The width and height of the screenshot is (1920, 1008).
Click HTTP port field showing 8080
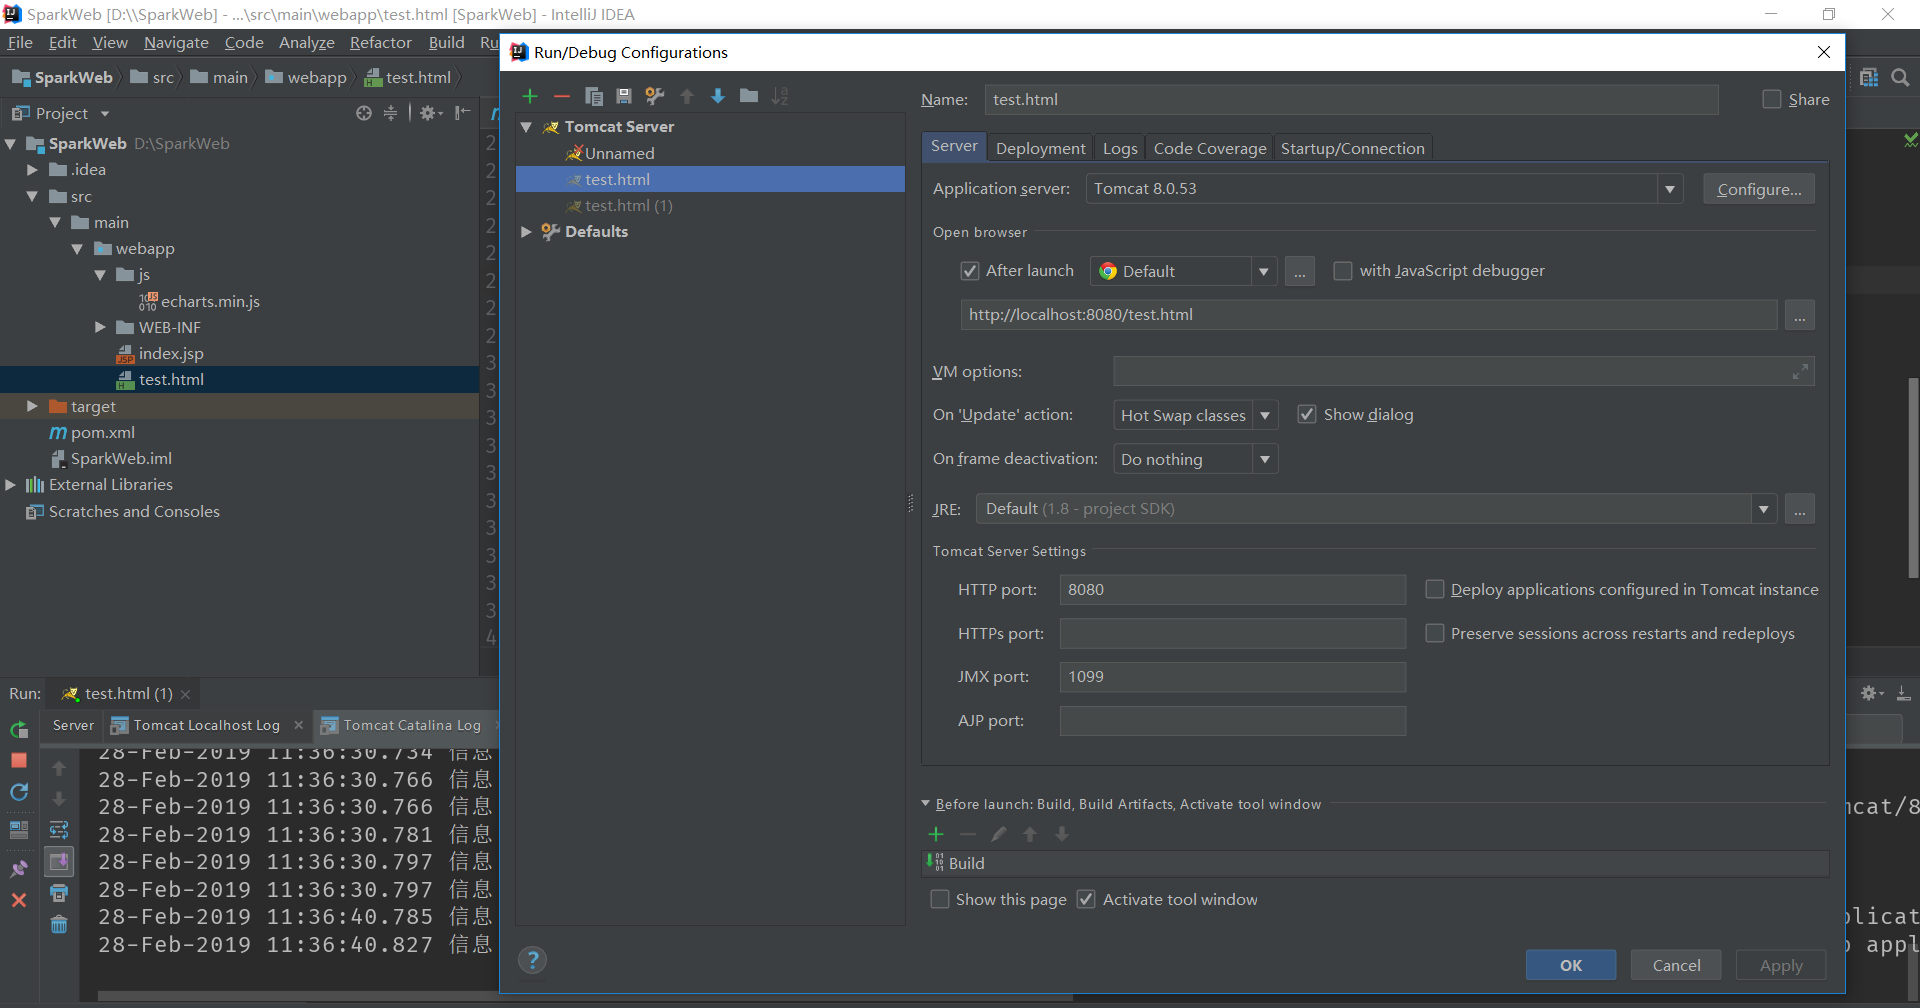point(1232,589)
